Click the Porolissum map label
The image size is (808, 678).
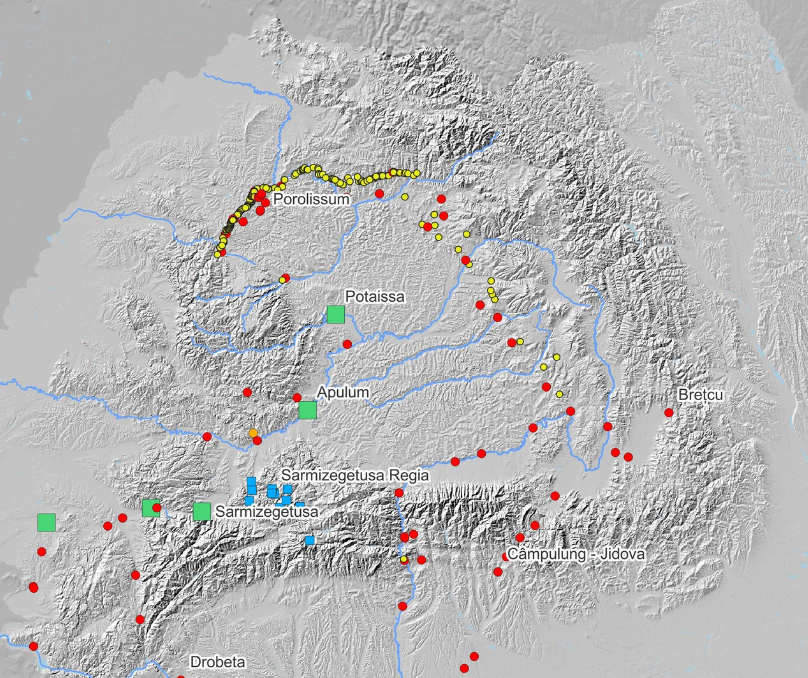click(x=311, y=199)
